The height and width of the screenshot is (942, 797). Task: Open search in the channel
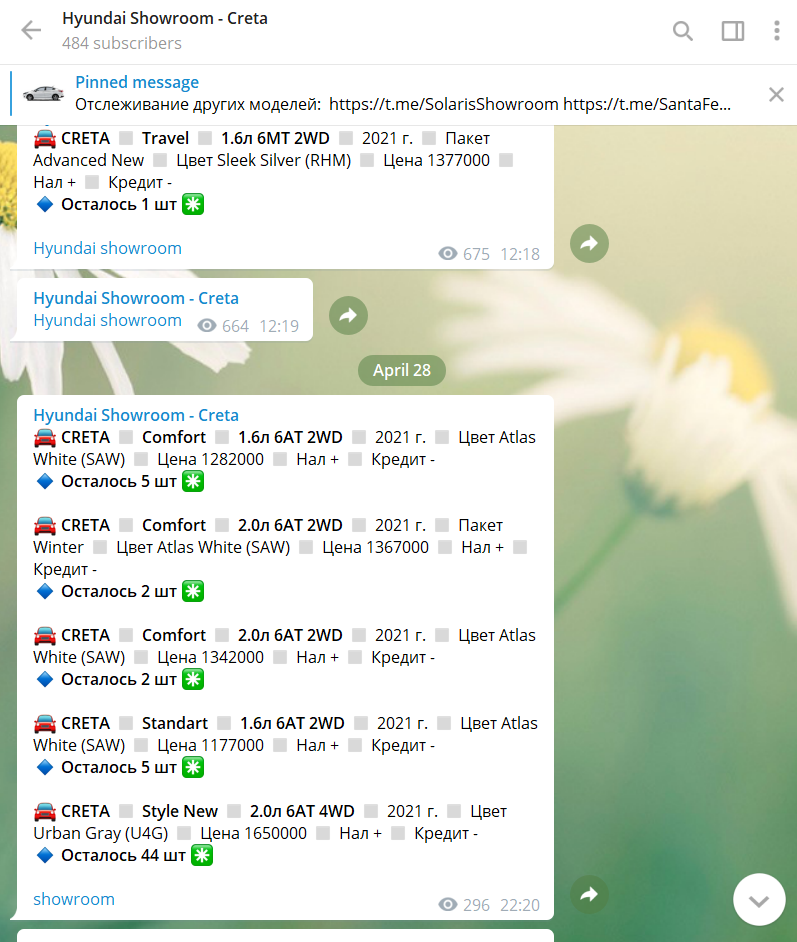coord(682,31)
